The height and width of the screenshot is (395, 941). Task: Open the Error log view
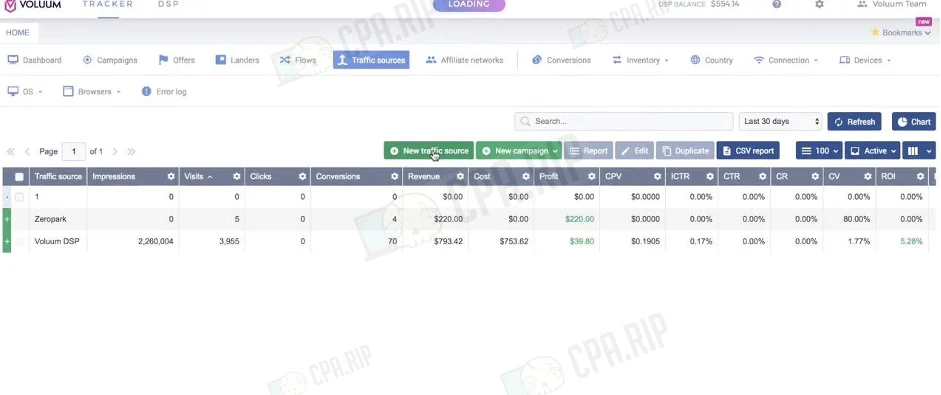pos(164,92)
